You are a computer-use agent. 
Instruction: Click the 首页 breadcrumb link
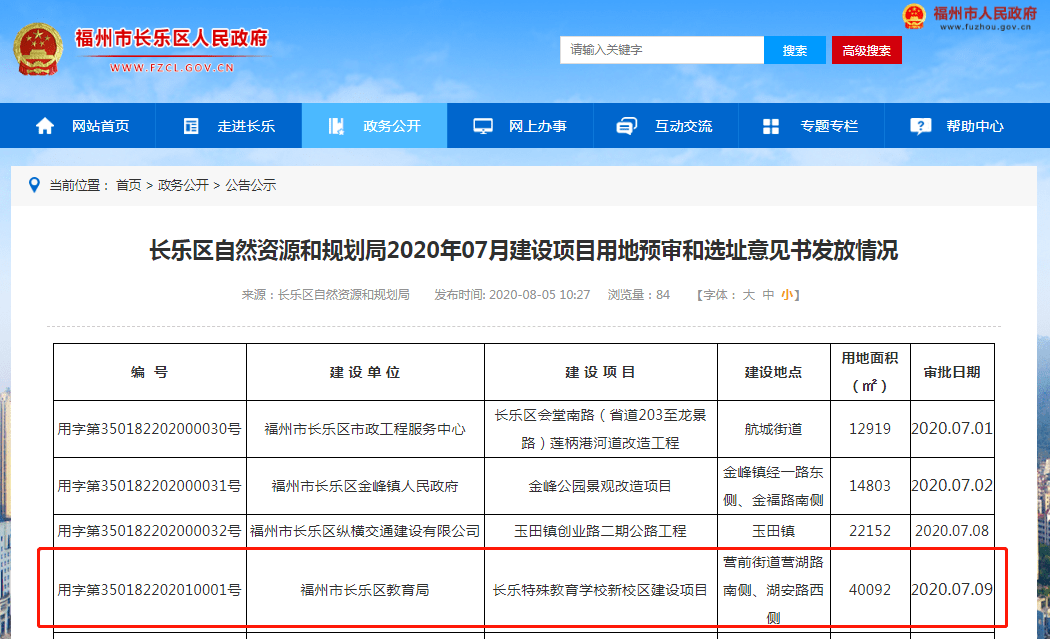click(x=129, y=186)
